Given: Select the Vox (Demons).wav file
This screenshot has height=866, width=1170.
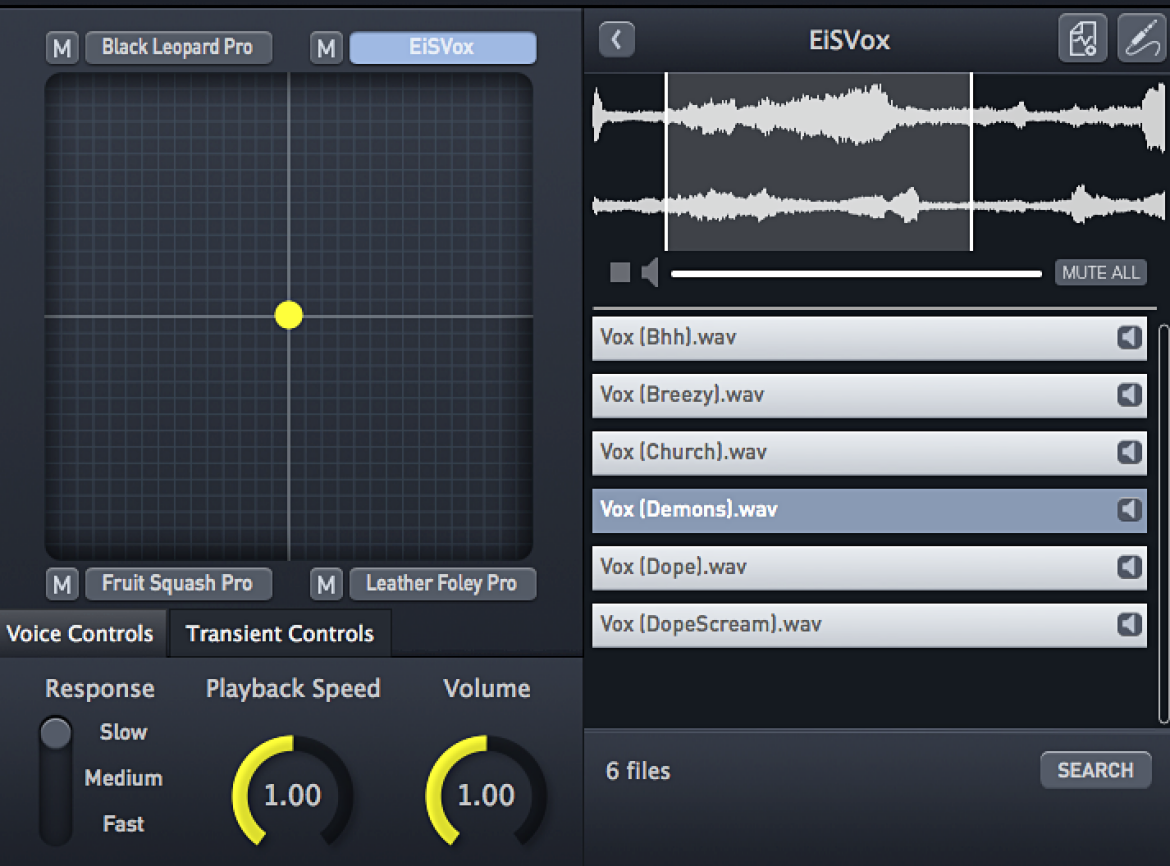Looking at the screenshot, I should click(869, 509).
